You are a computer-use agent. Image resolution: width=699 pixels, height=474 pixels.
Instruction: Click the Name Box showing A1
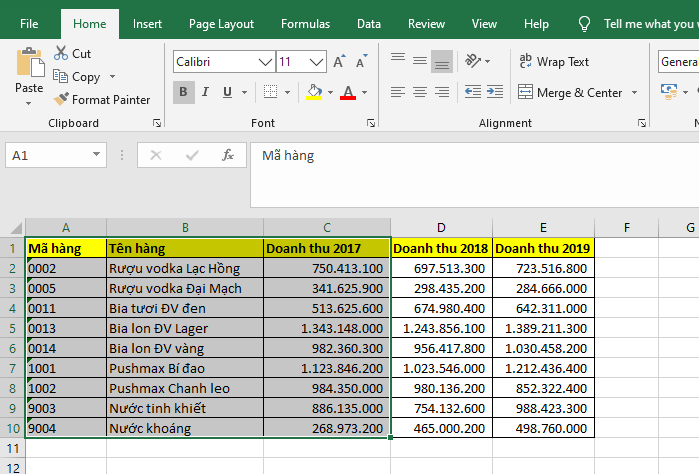[48, 155]
